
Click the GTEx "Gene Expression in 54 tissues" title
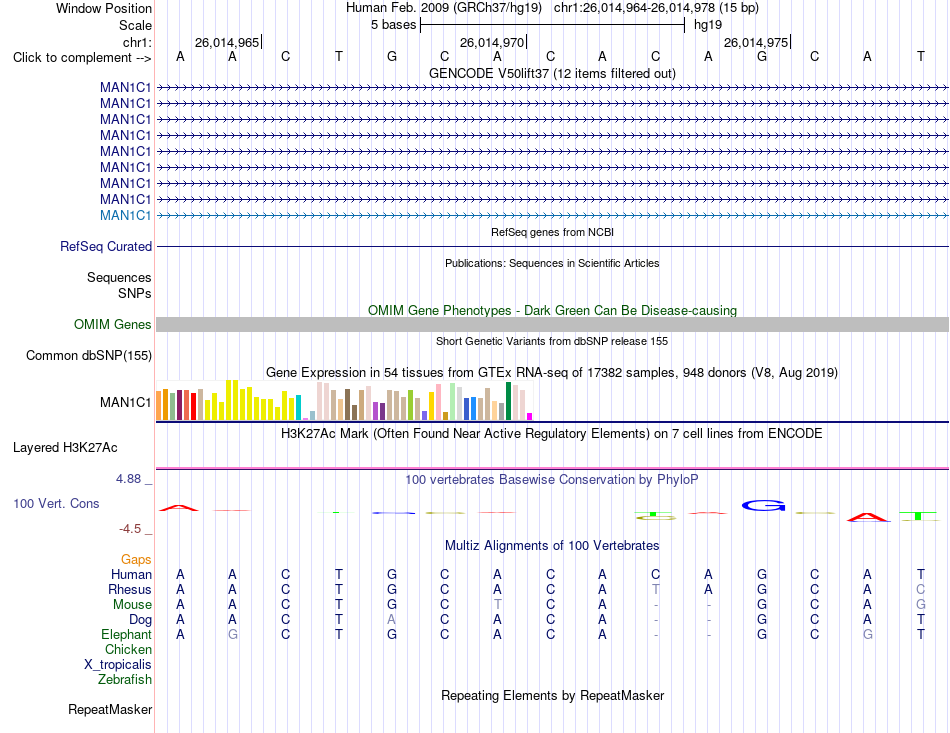552,373
